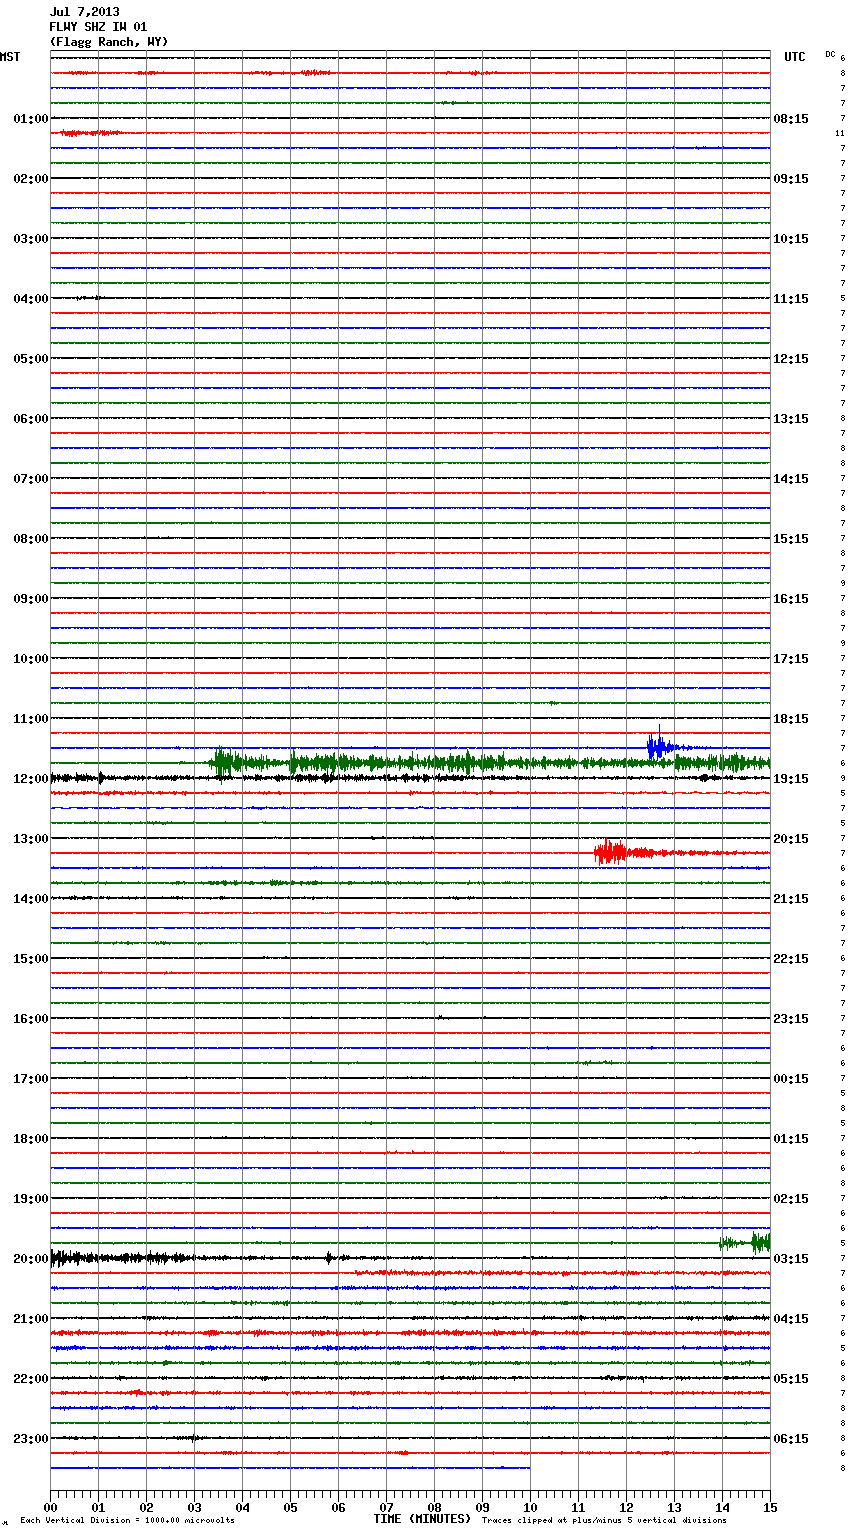
Task: Click the MST time label '04:00'
Action: pyautogui.click(x=31, y=299)
